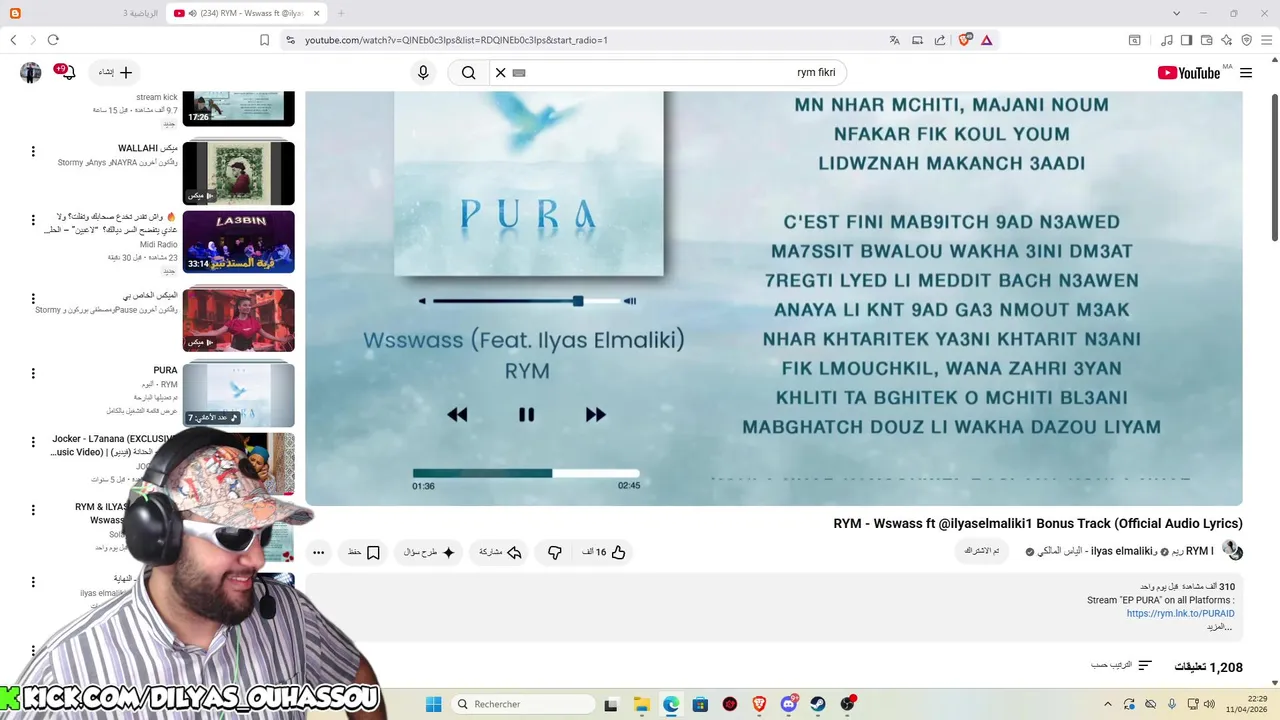Open options menu for RYM & ILYAS video
Viewport: 1280px width, 720px height.
click(33, 509)
